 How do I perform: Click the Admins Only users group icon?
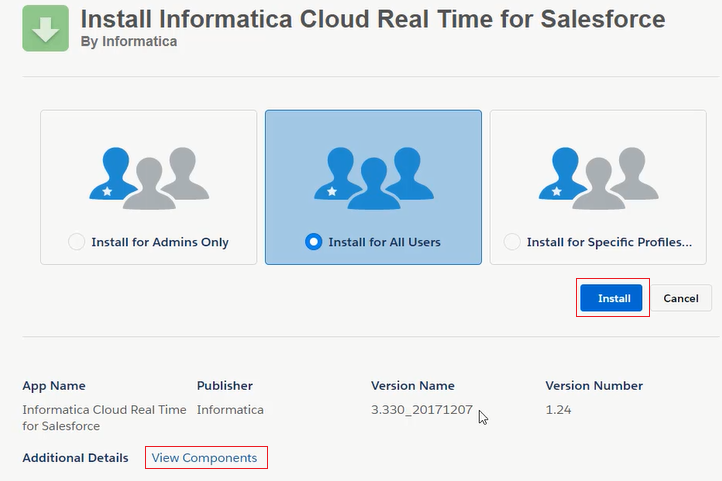click(x=149, y=179)
